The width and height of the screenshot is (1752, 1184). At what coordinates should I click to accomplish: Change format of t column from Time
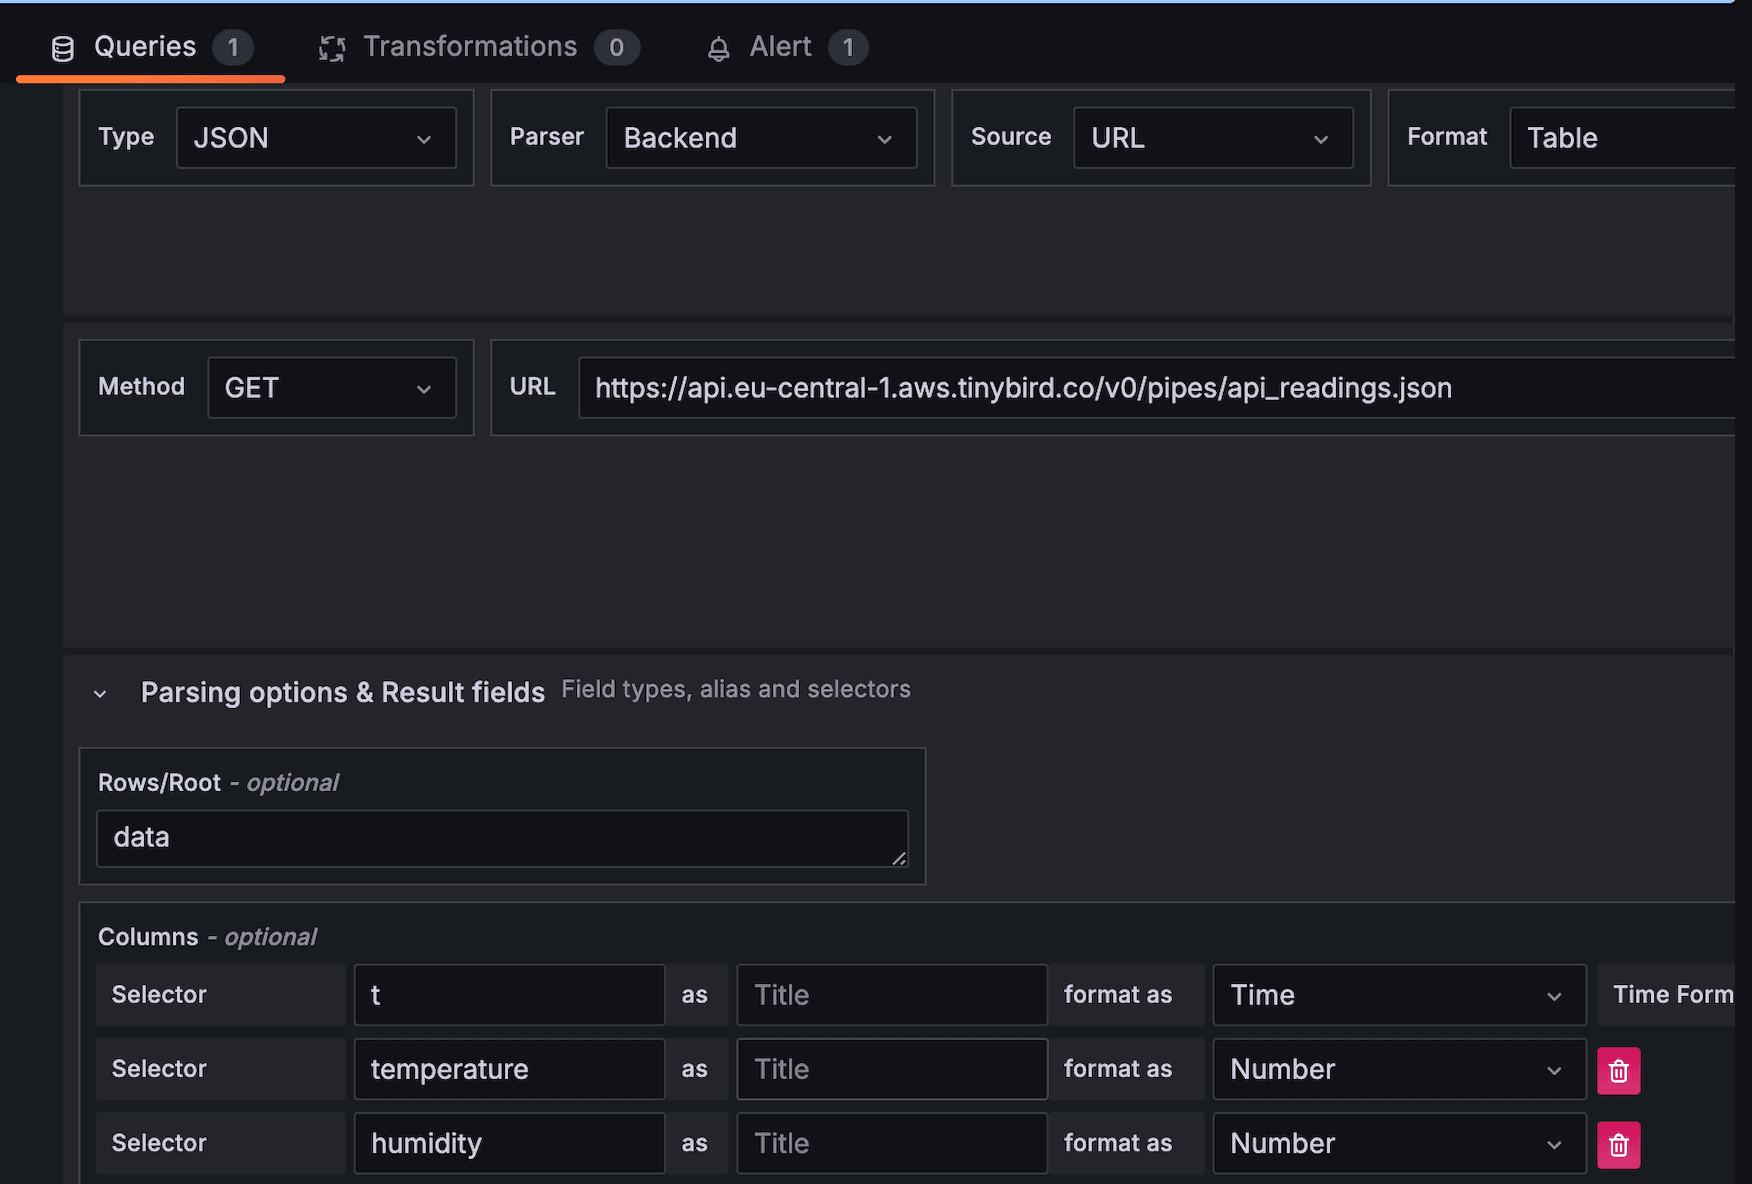tap(1398, 995)
